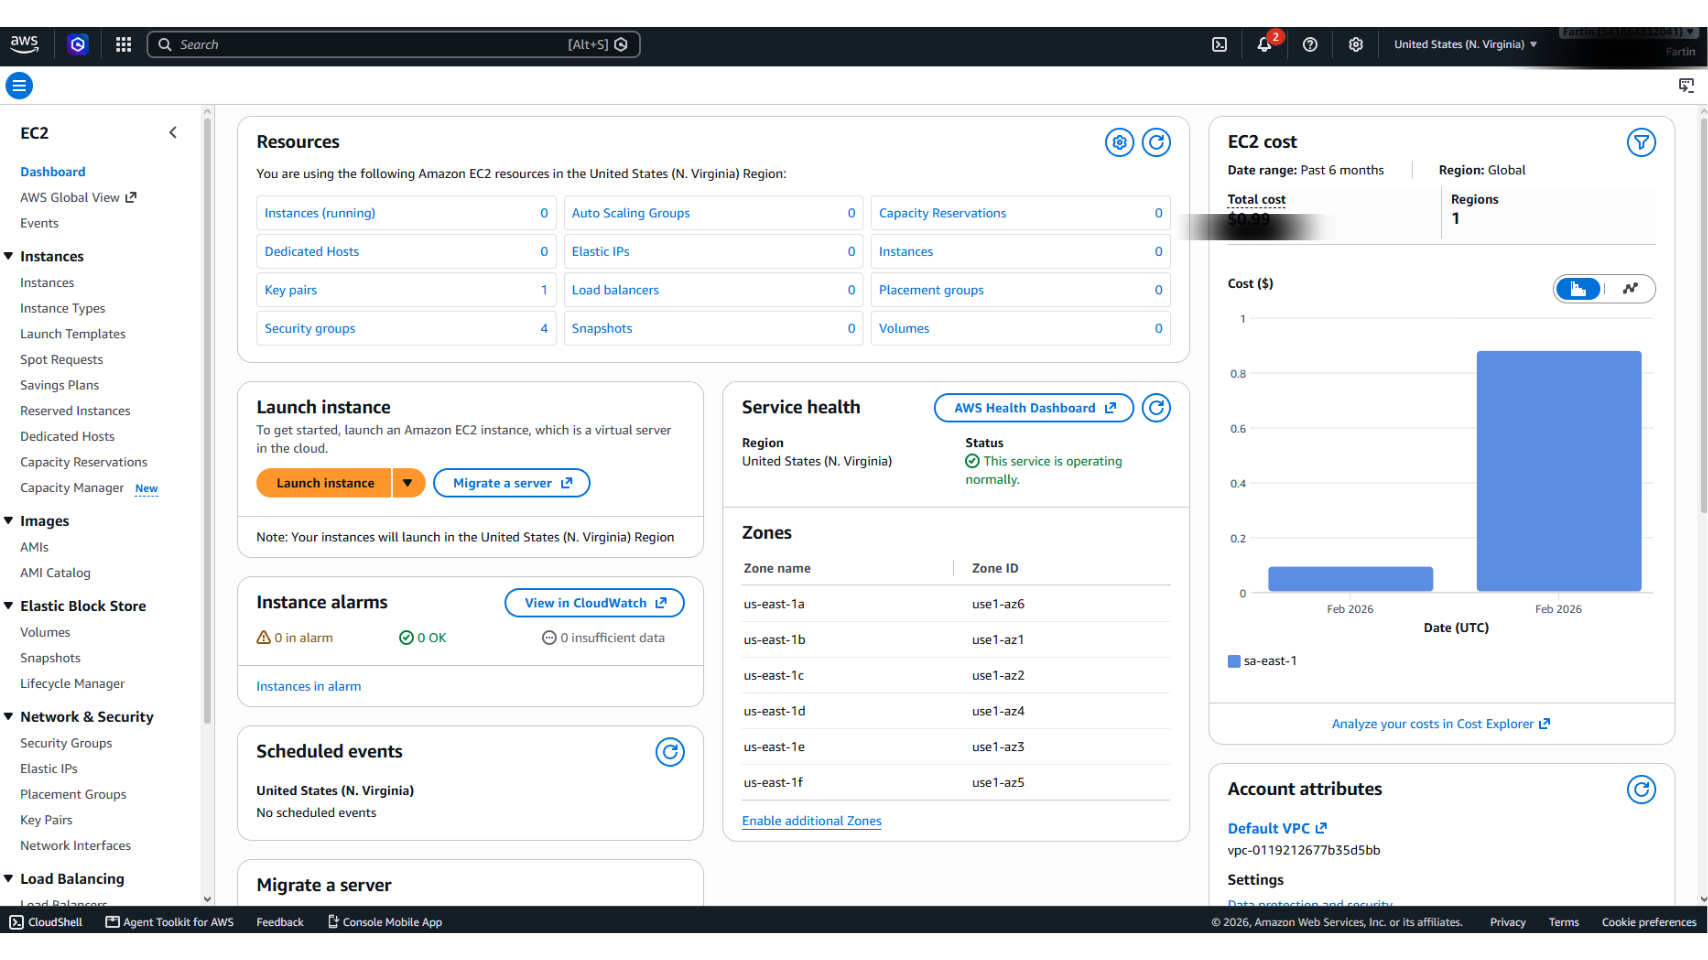Go to Instance Types in sidebar

pyautogui.click(x=62, y=308)
